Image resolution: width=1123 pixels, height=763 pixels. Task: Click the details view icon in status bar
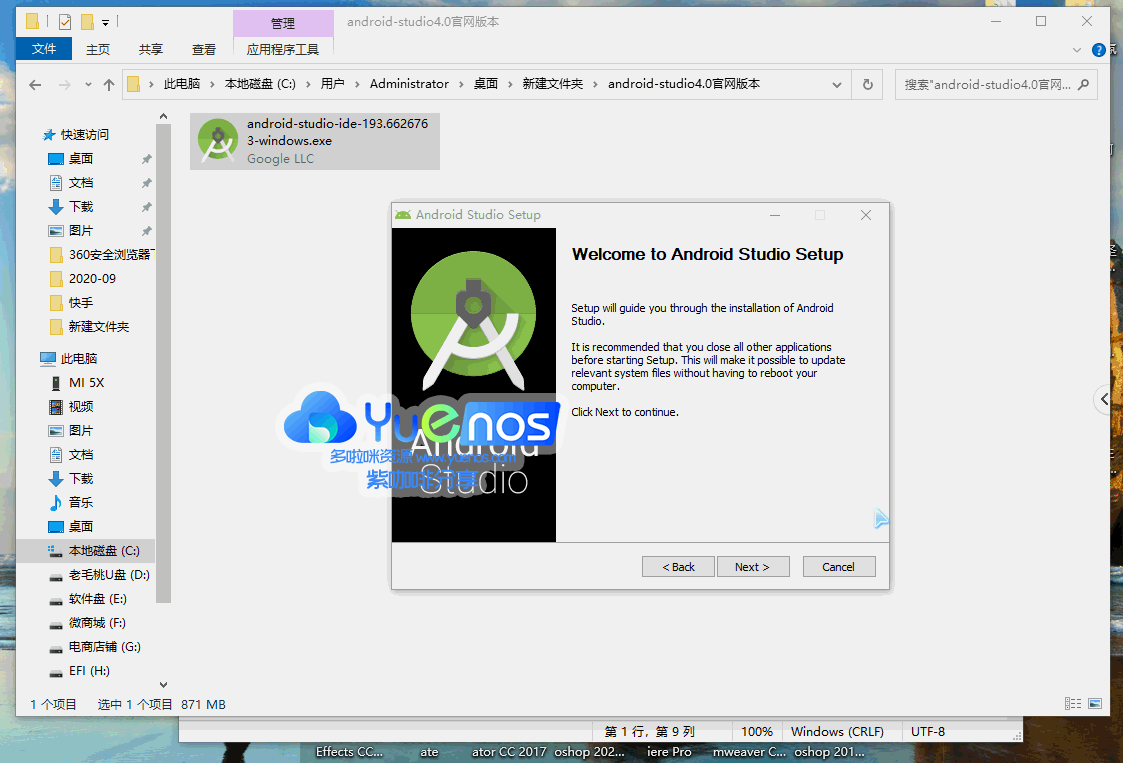click(1072, 703)
